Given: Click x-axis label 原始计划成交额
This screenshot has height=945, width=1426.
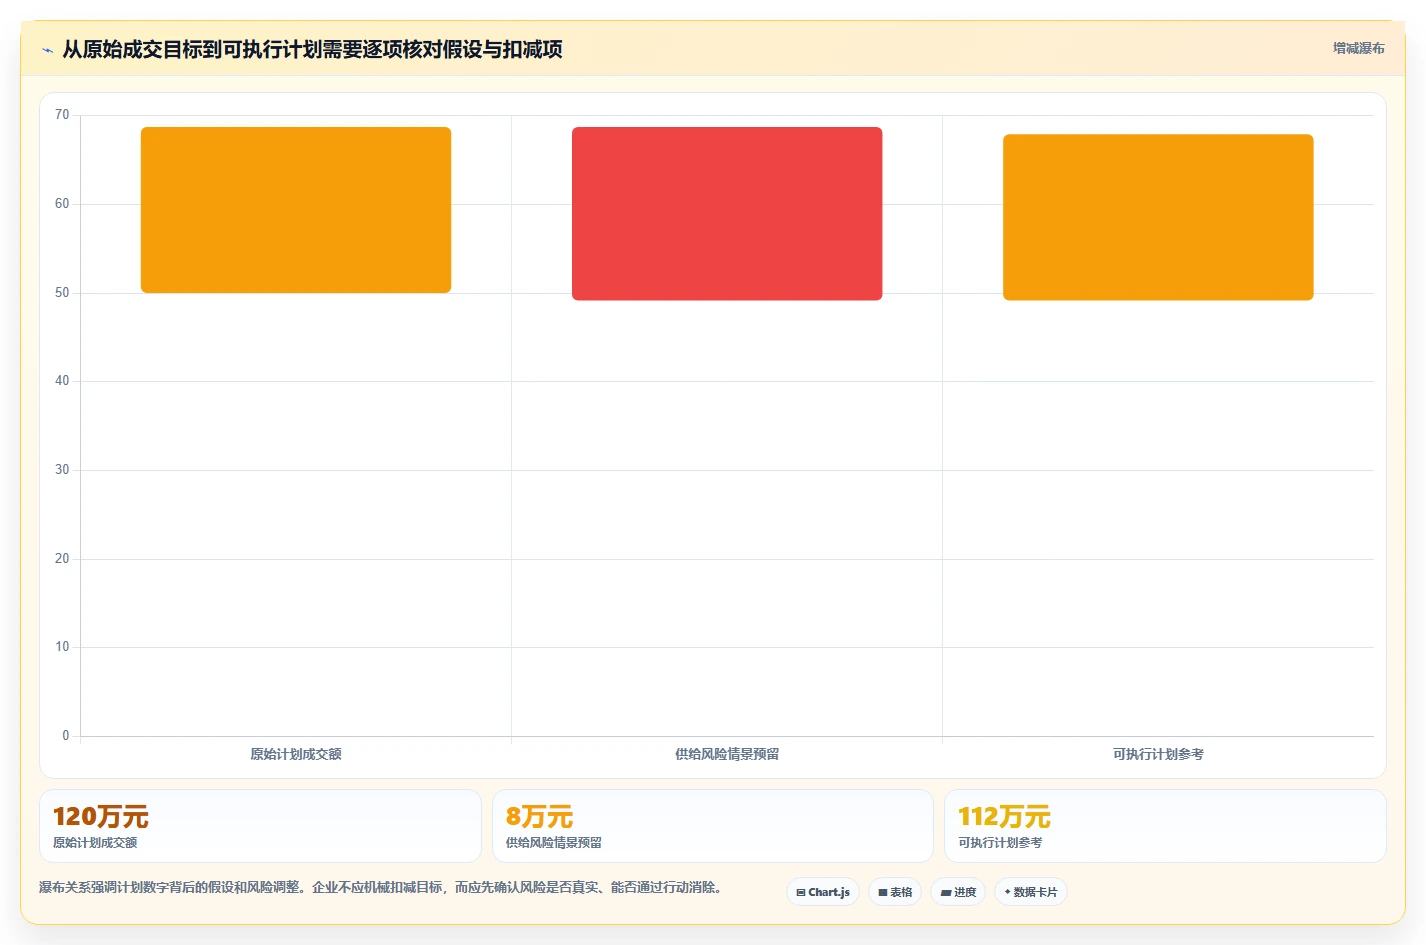Looking at the screenshot, I should (296, 754).
